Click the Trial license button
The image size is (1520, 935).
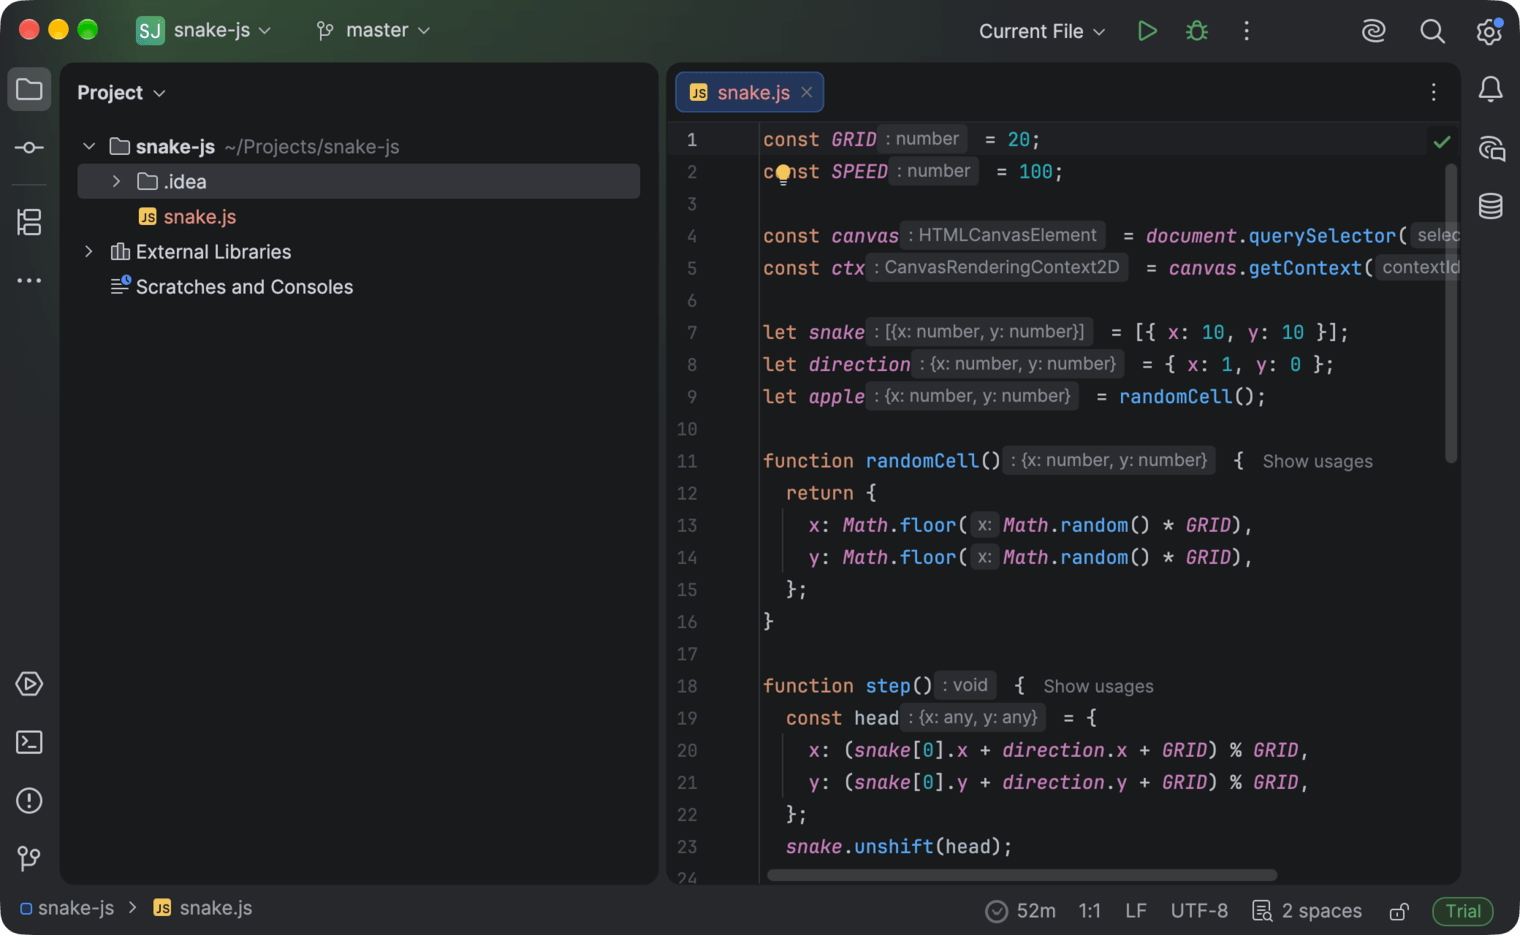click(1463, 911)
